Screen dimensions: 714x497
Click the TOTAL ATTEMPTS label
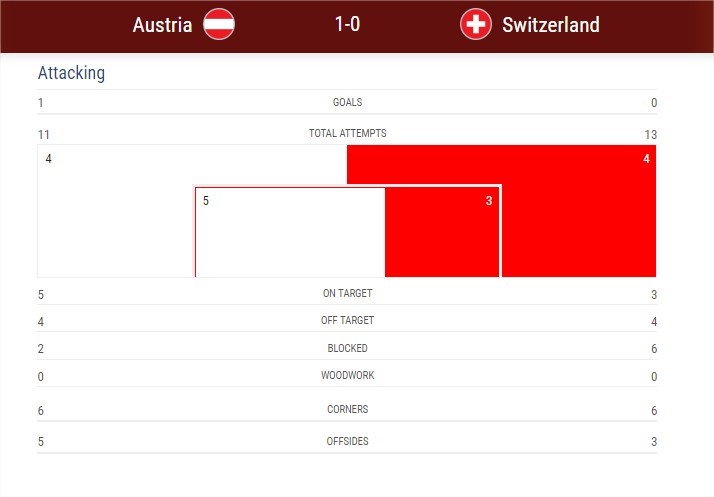coord(347,133)
